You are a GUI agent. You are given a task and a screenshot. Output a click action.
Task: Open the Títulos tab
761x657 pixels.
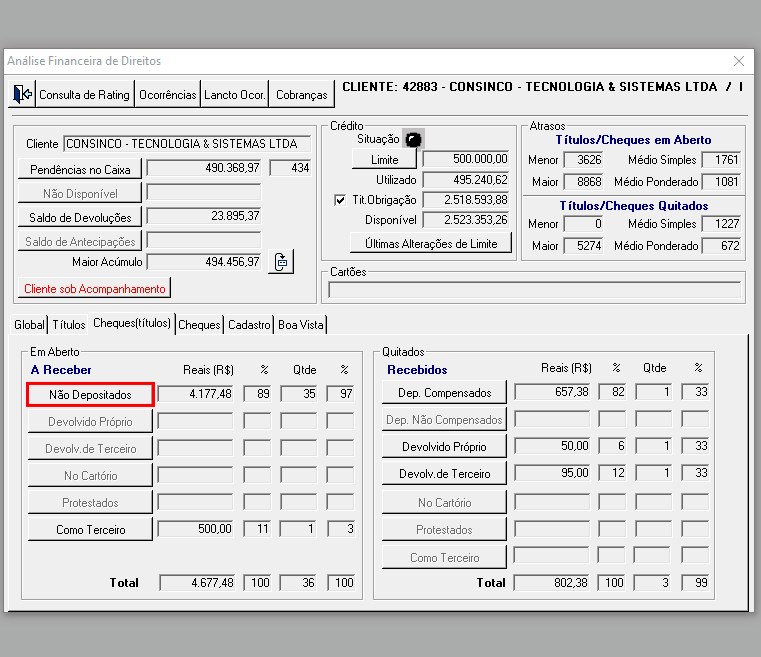[69, 325]
